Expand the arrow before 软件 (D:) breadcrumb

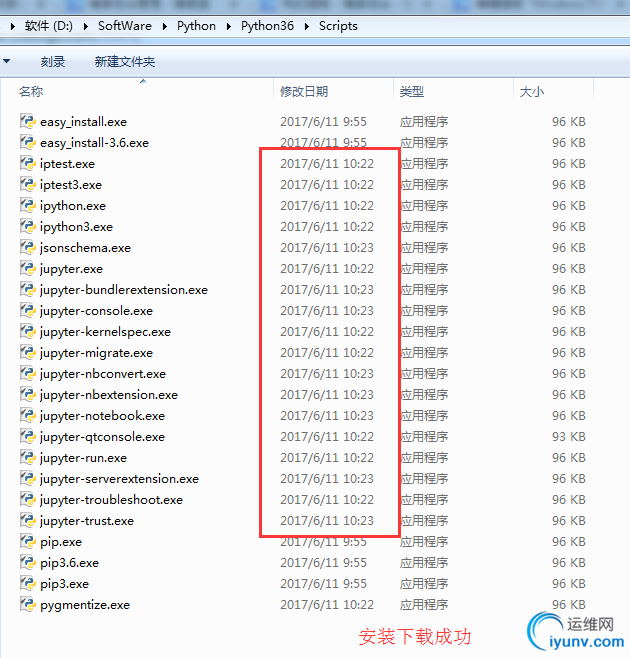click(13, 26)
